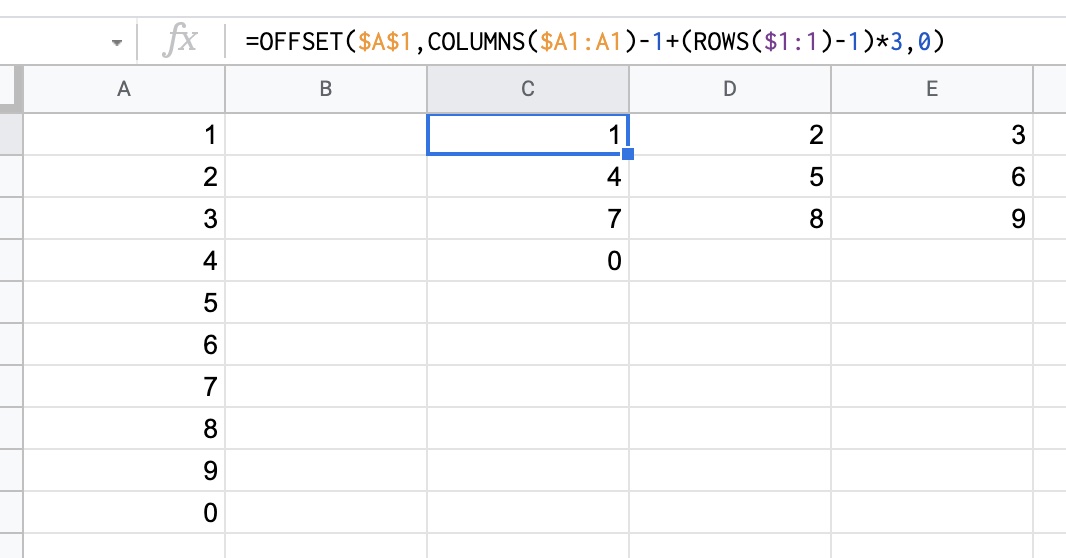Select cell C1 containing 1
This screenshot has width=1066, height=558.
pyautogui.click(x=528, y=135)
